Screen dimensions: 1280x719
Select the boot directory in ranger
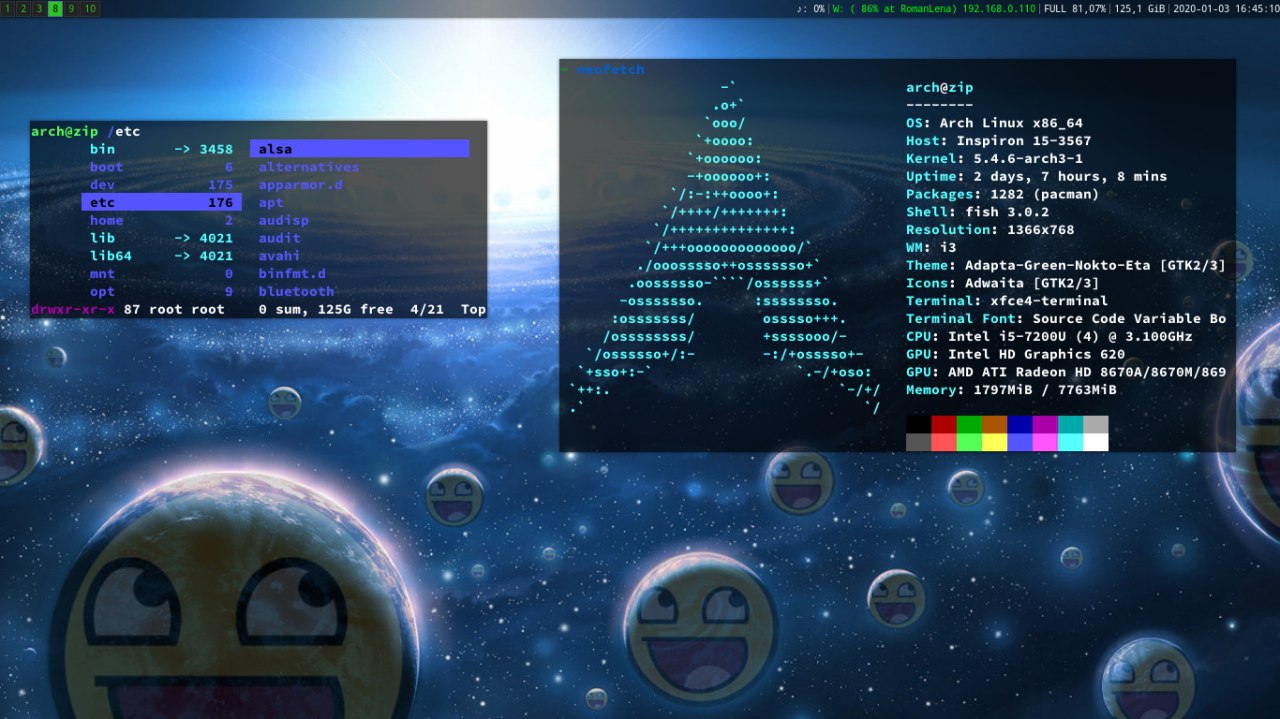(x=161, y=167)
